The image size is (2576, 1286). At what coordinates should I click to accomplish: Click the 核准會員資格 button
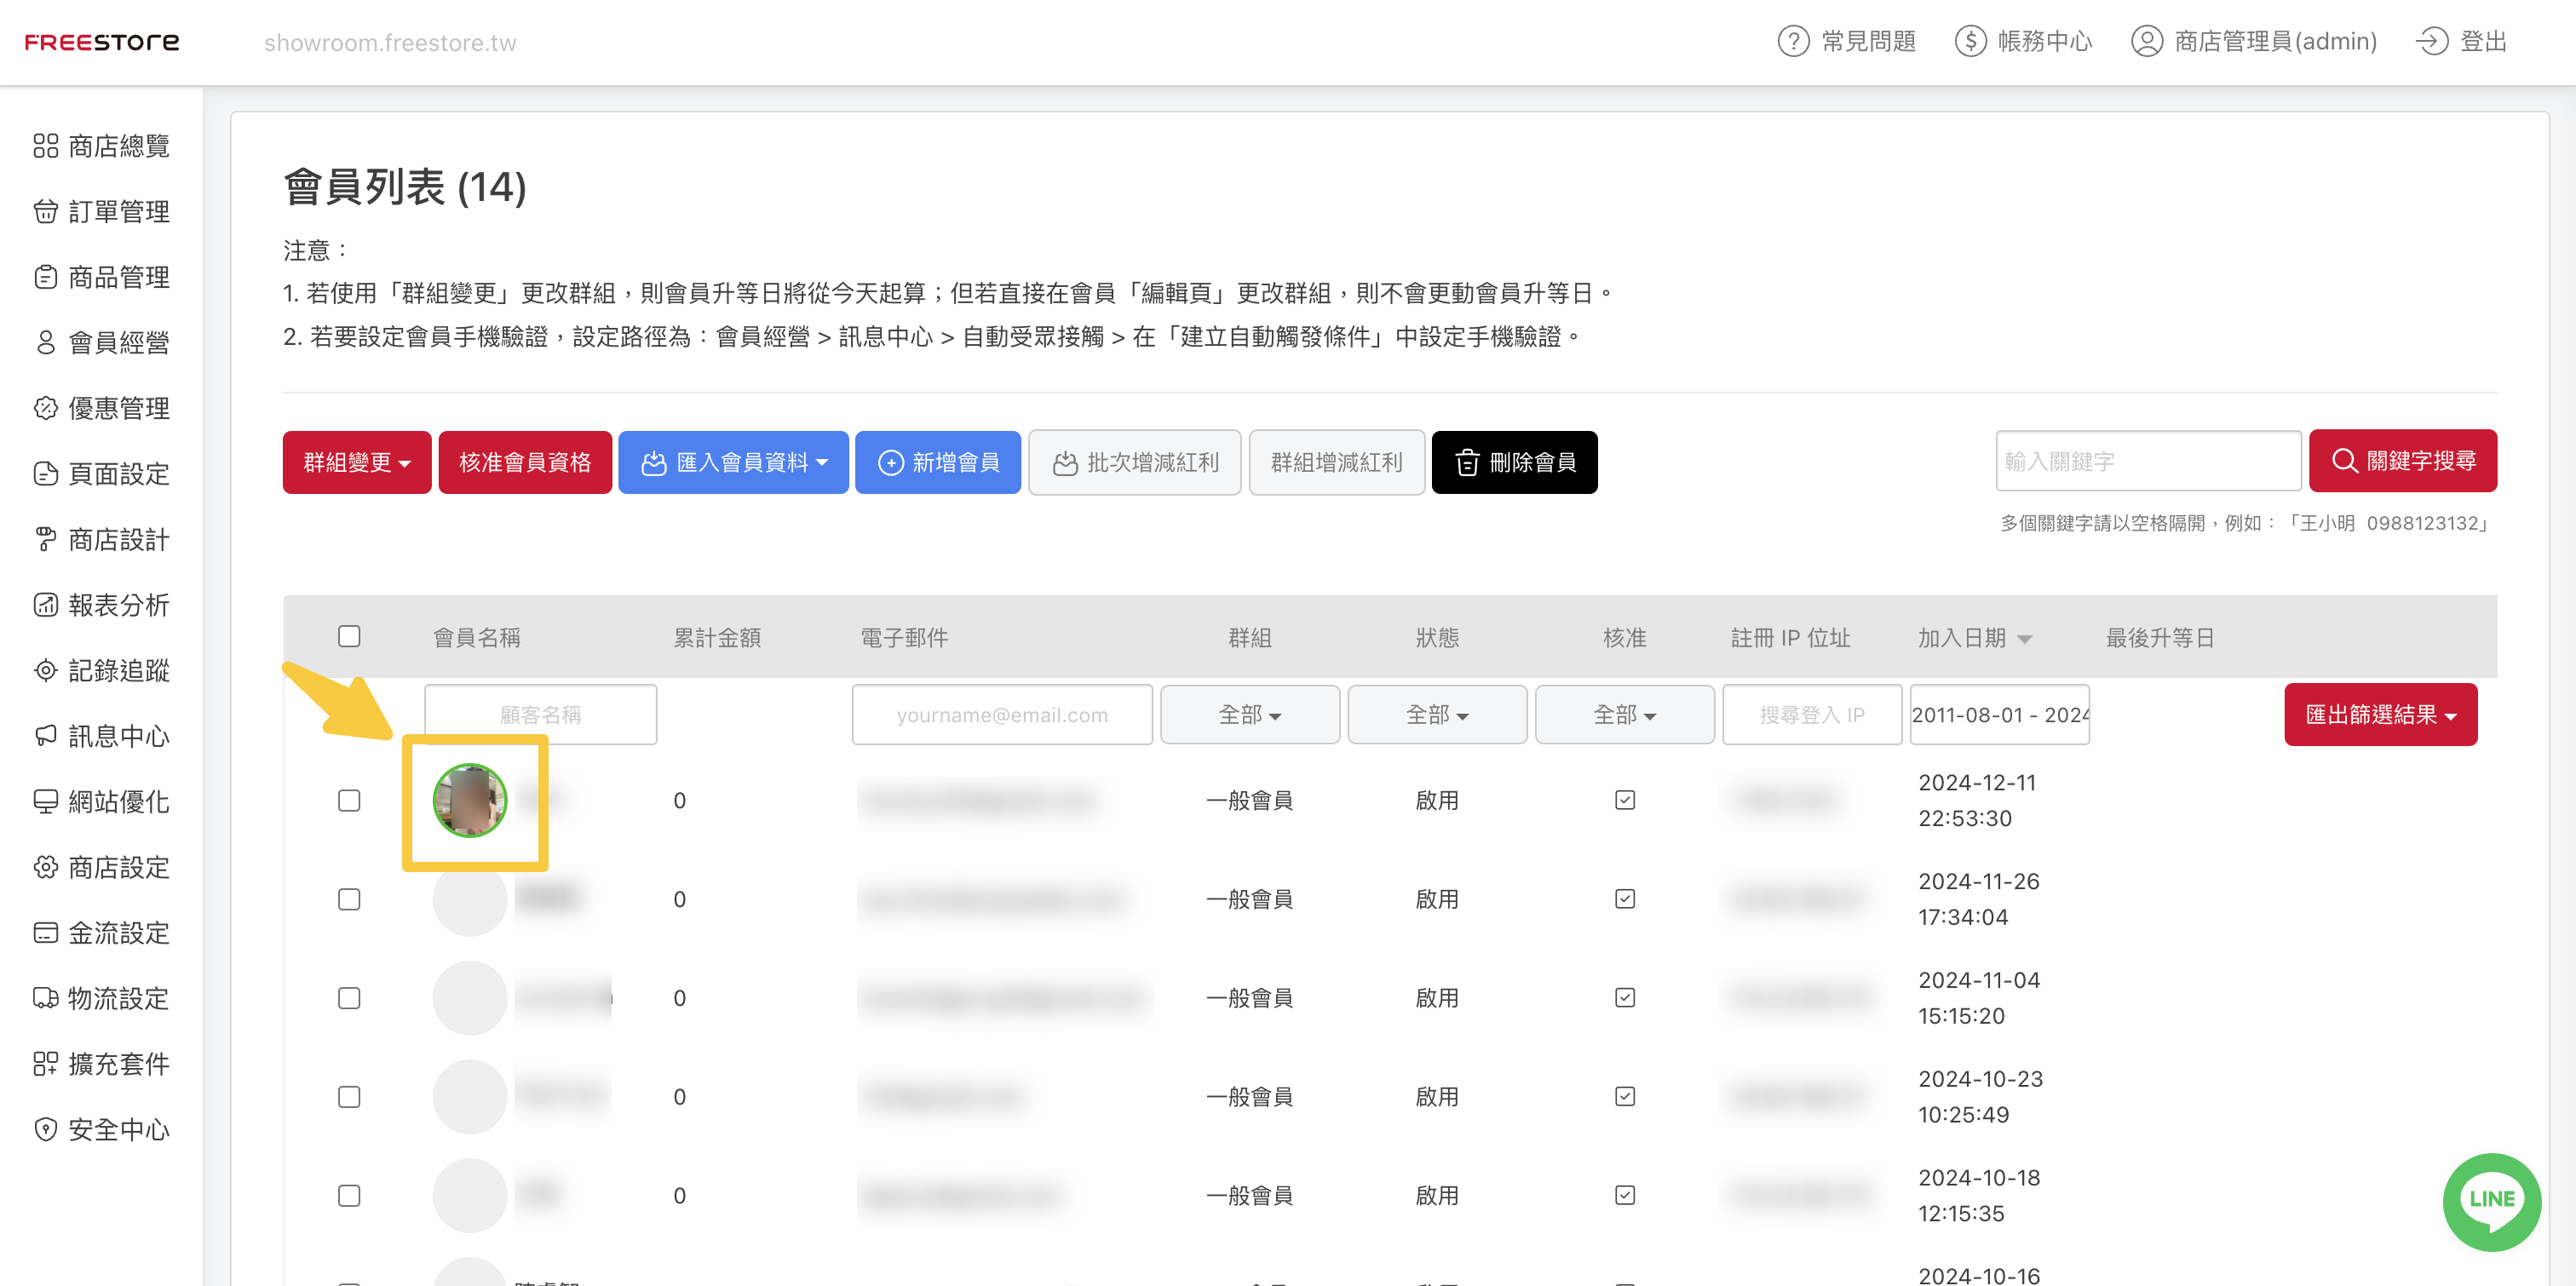click(525, 463)
